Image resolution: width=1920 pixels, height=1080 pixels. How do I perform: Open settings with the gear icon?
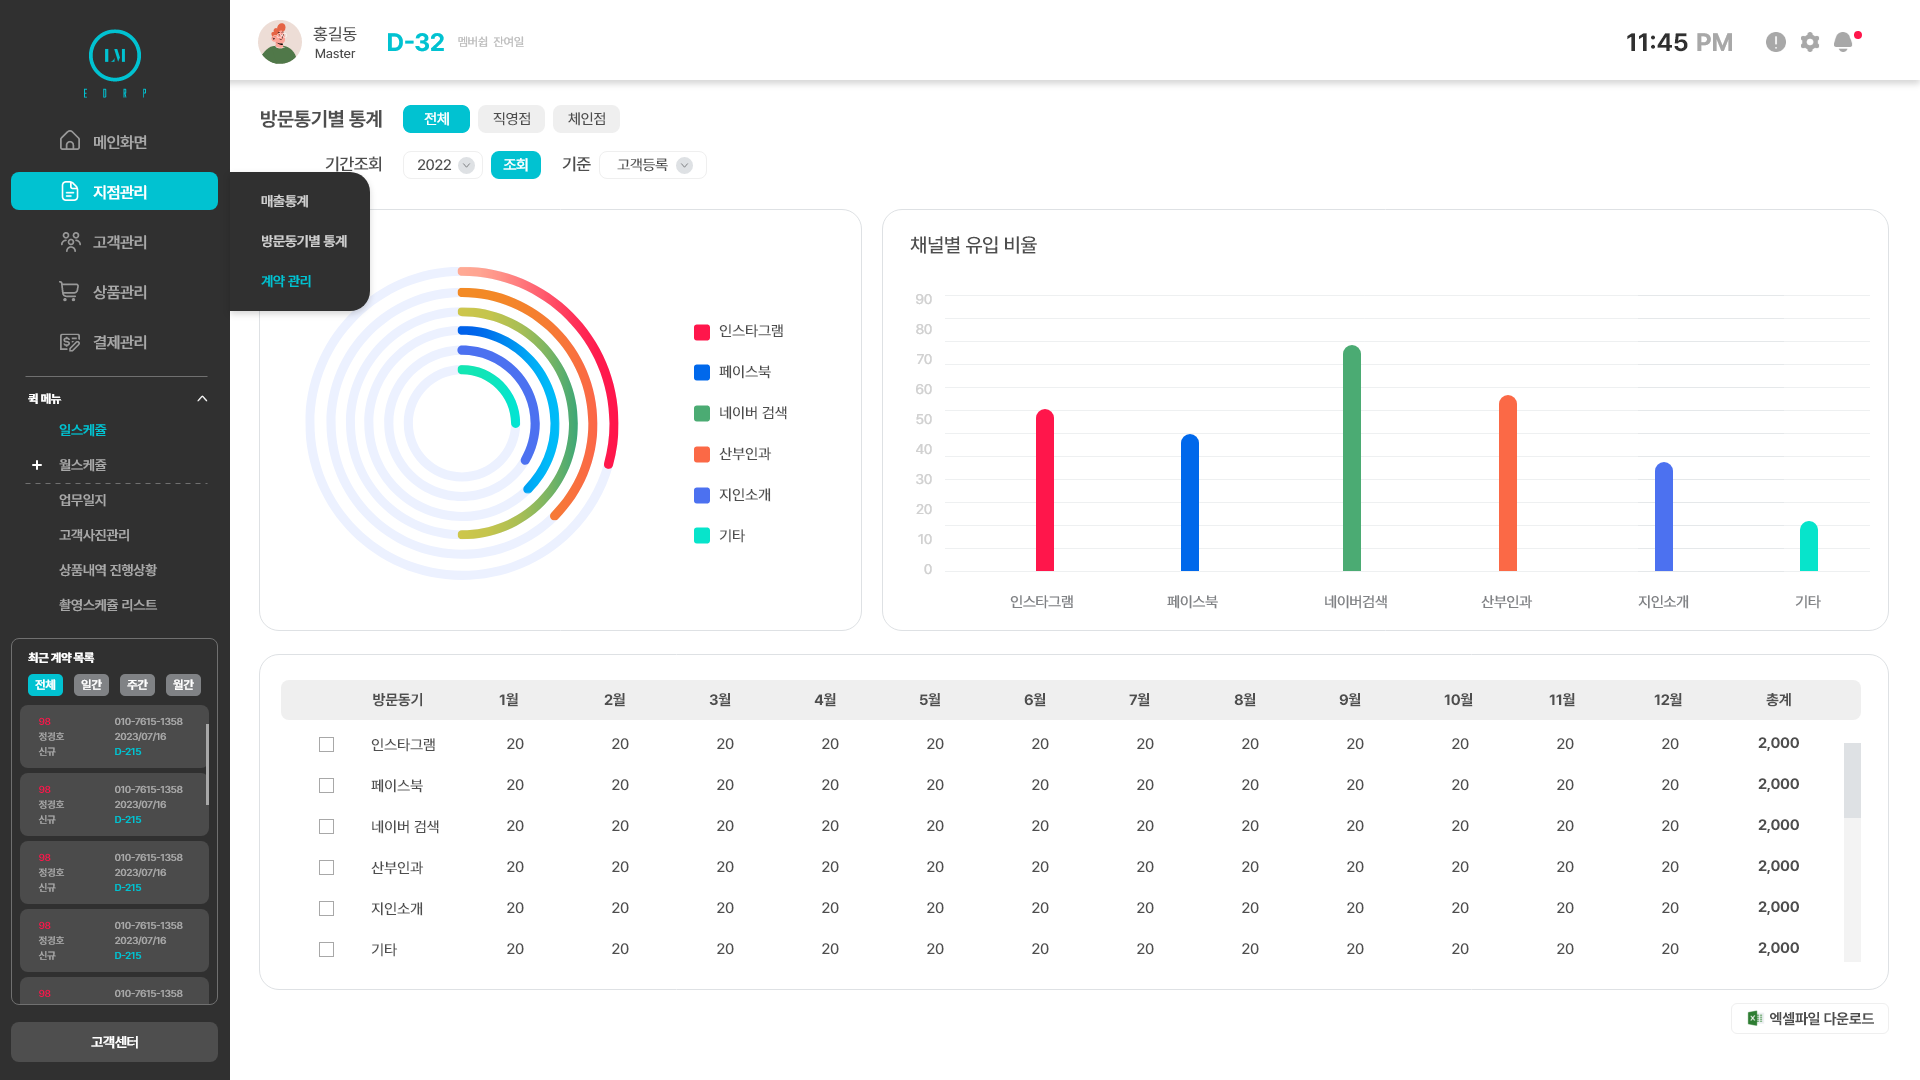pos(1810,42)
